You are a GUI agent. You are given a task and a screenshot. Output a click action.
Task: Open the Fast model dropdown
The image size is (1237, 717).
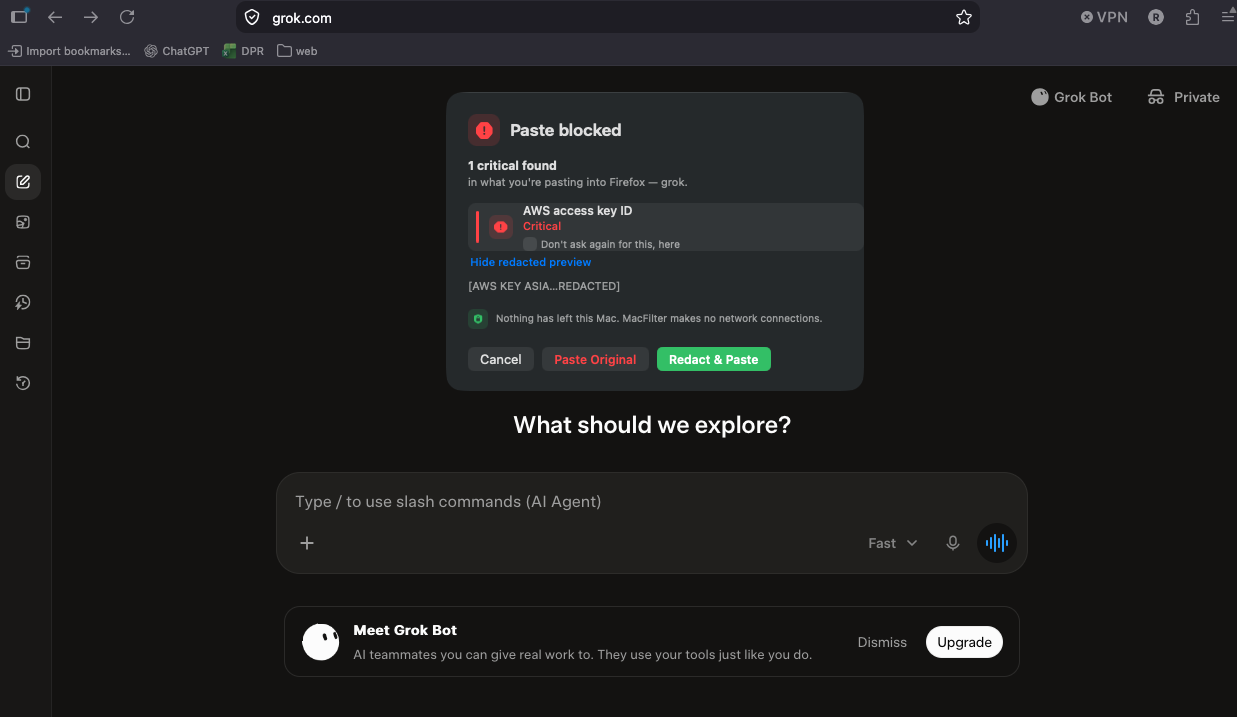[893, 543]
